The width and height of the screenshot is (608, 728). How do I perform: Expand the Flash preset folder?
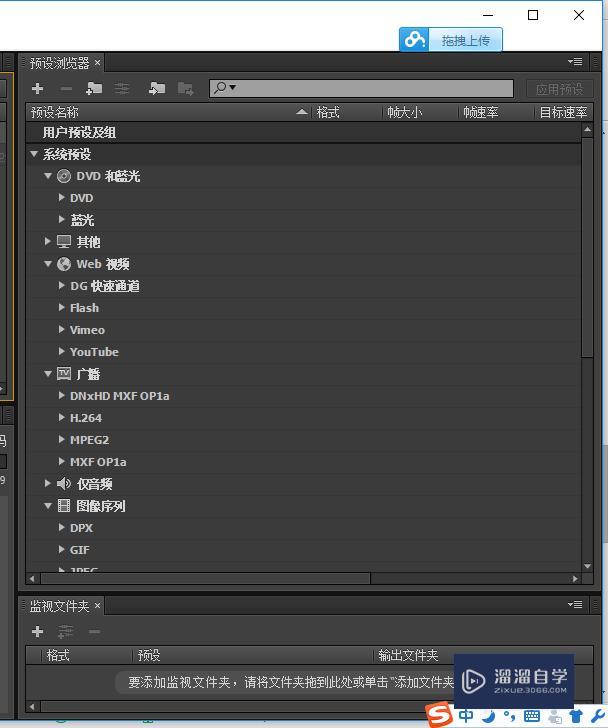point(61,307)
